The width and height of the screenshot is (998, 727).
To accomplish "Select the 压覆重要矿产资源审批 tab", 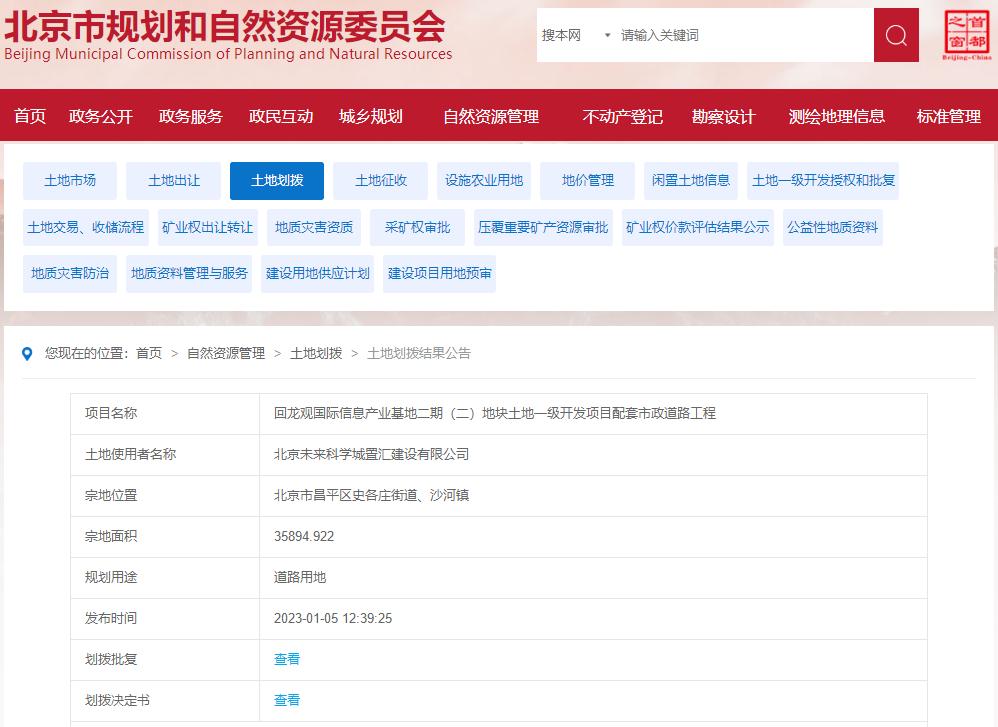I will (543, 227).
